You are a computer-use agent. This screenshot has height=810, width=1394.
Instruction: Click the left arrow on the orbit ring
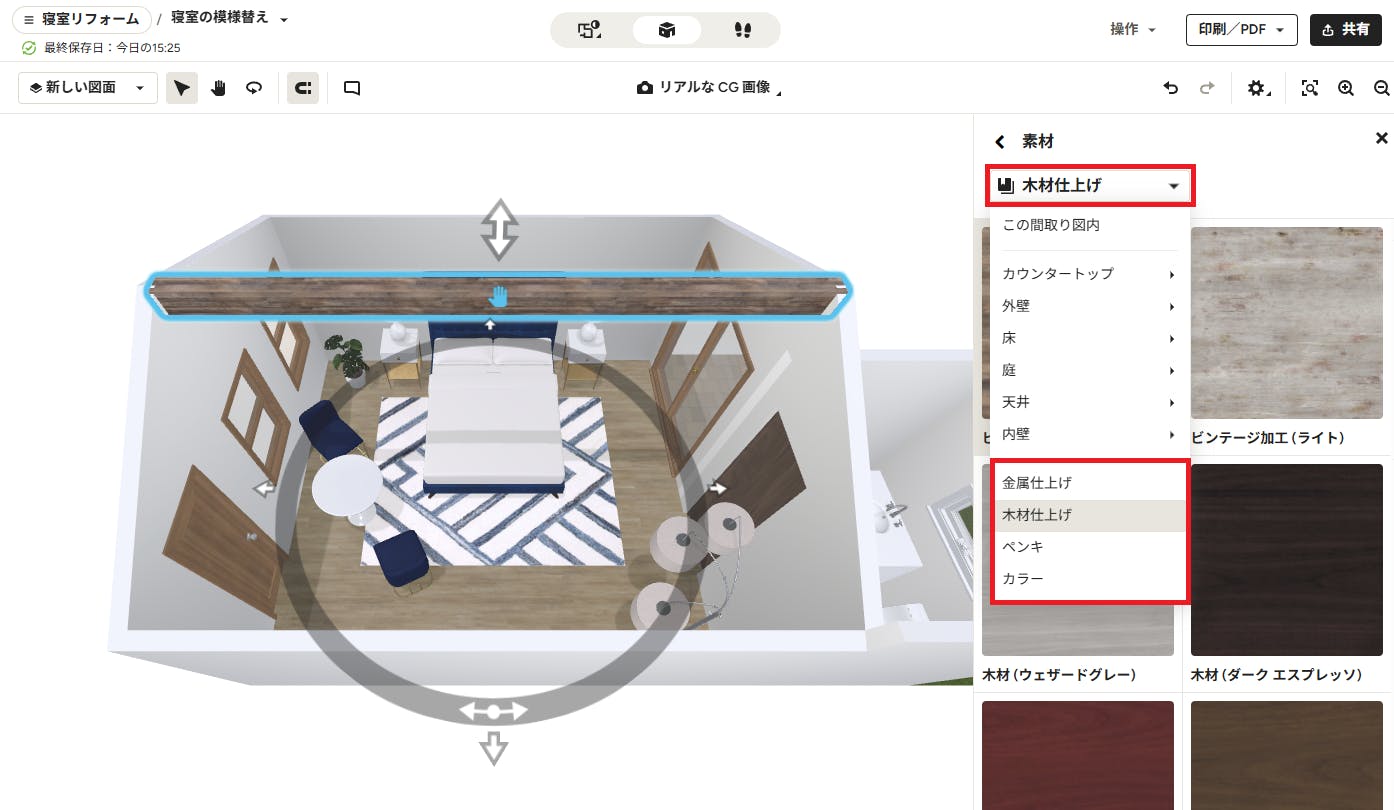click(x=264, y=488)
